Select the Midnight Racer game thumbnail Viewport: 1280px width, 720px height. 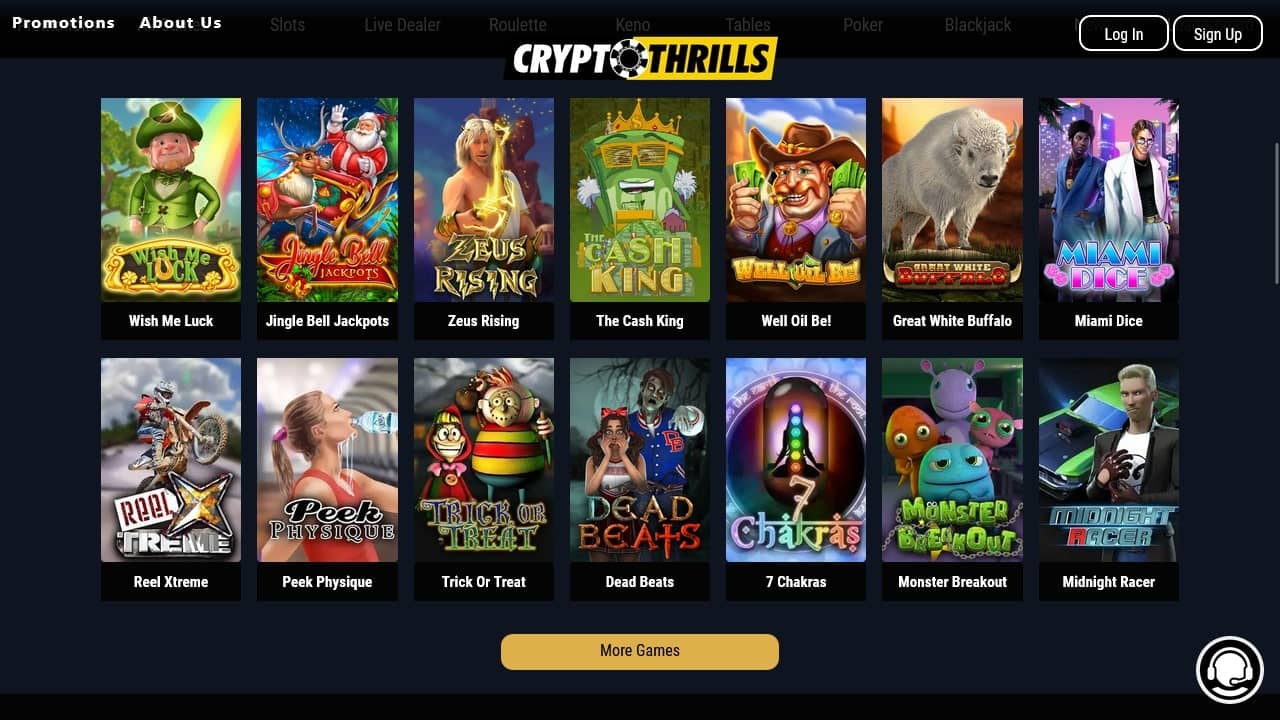click(x=1109, y=460)
